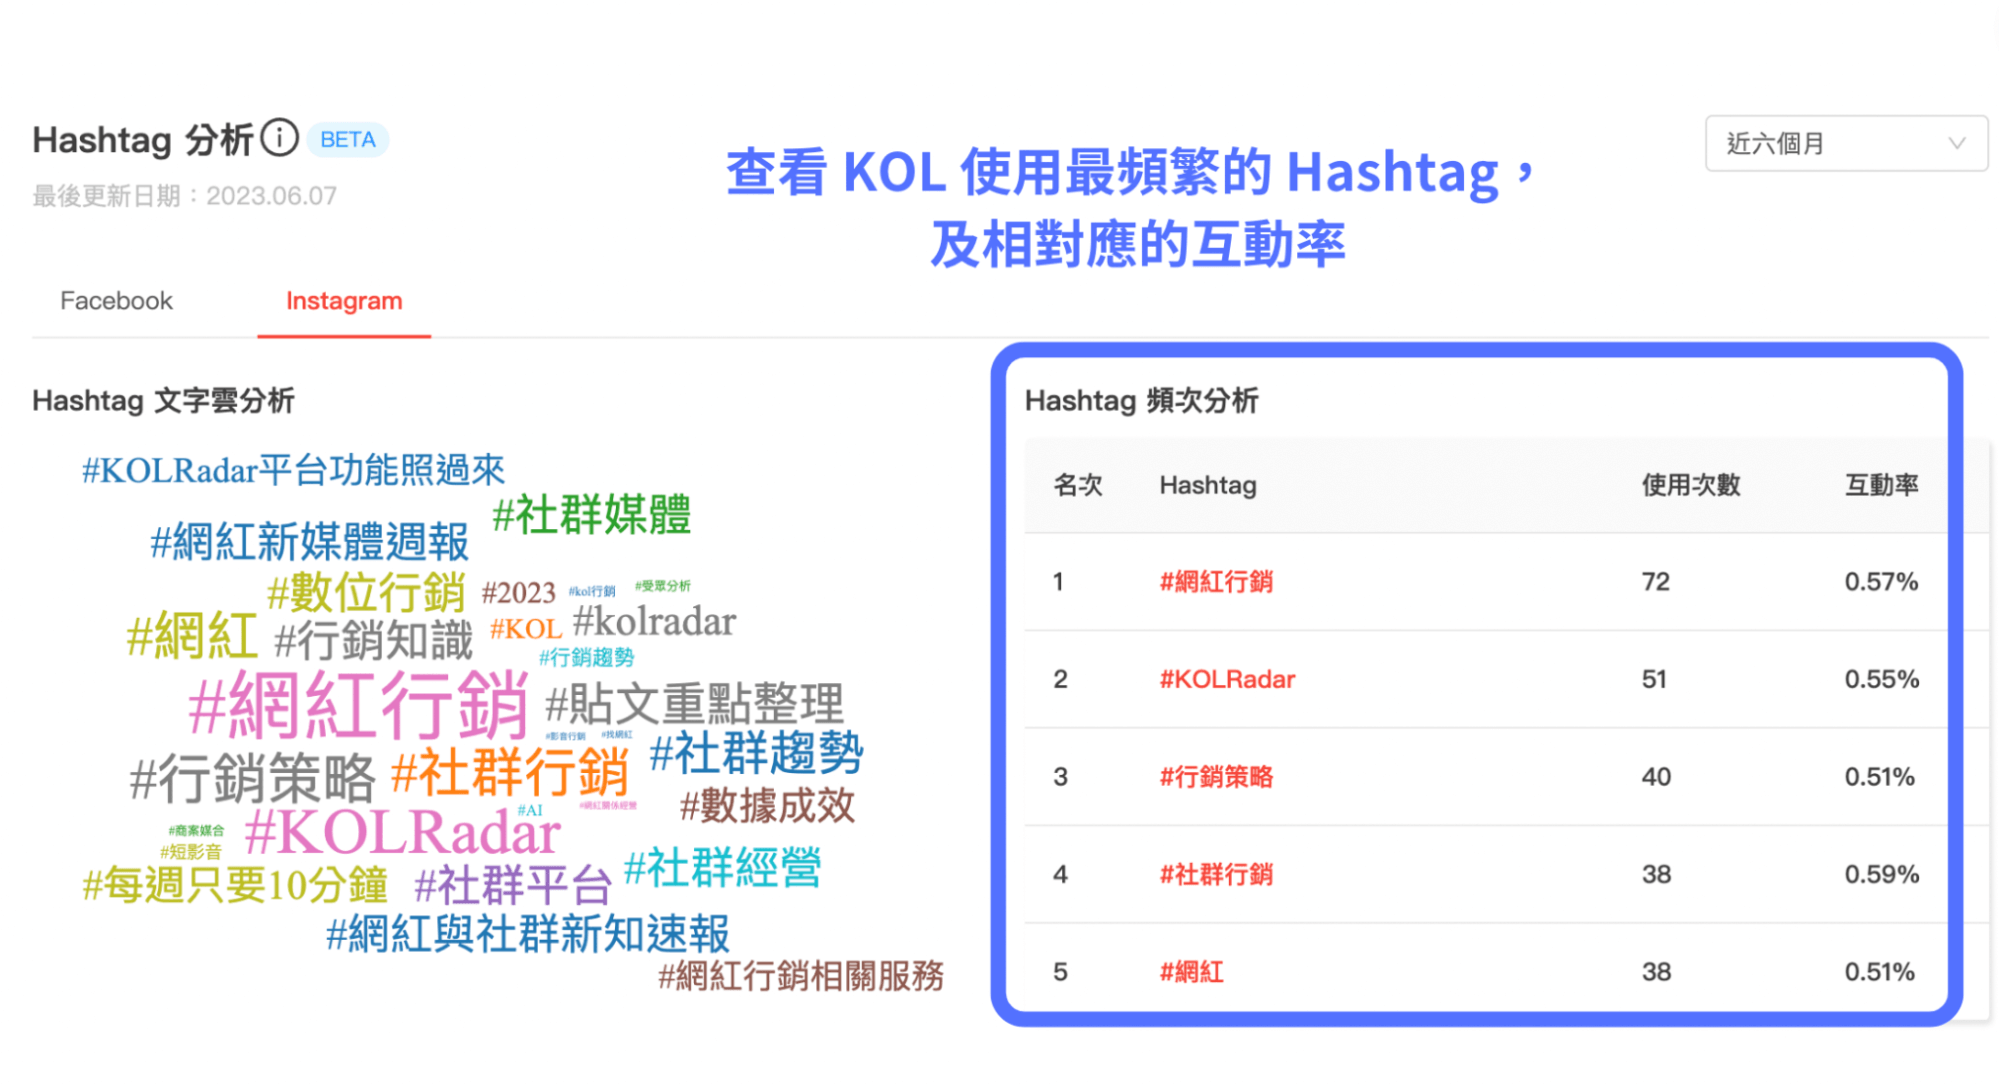Click #kolradar lowercase word in cloud
Viewport: 1999px width, 1088px height.
point(654,622)
